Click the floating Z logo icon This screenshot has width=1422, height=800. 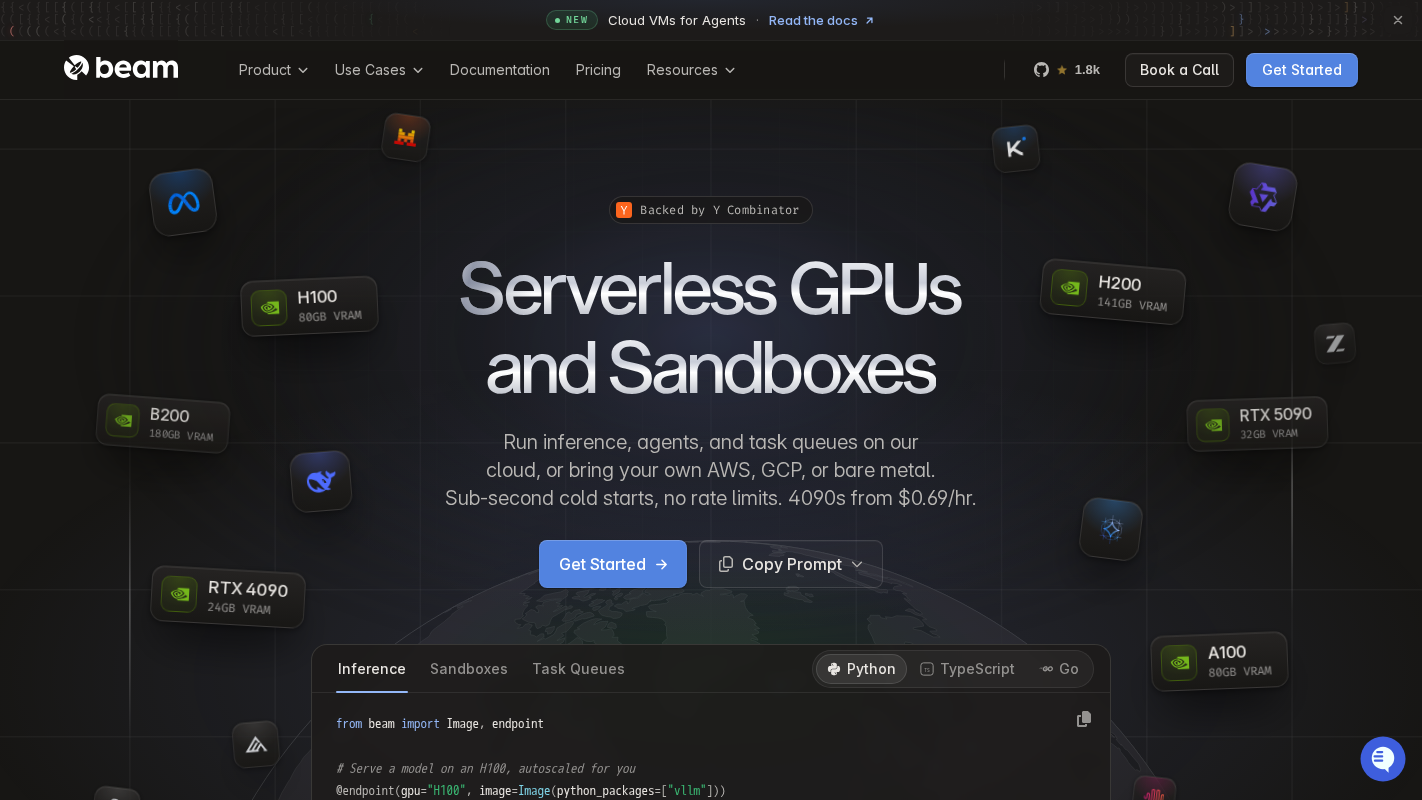pos(1335,343)
